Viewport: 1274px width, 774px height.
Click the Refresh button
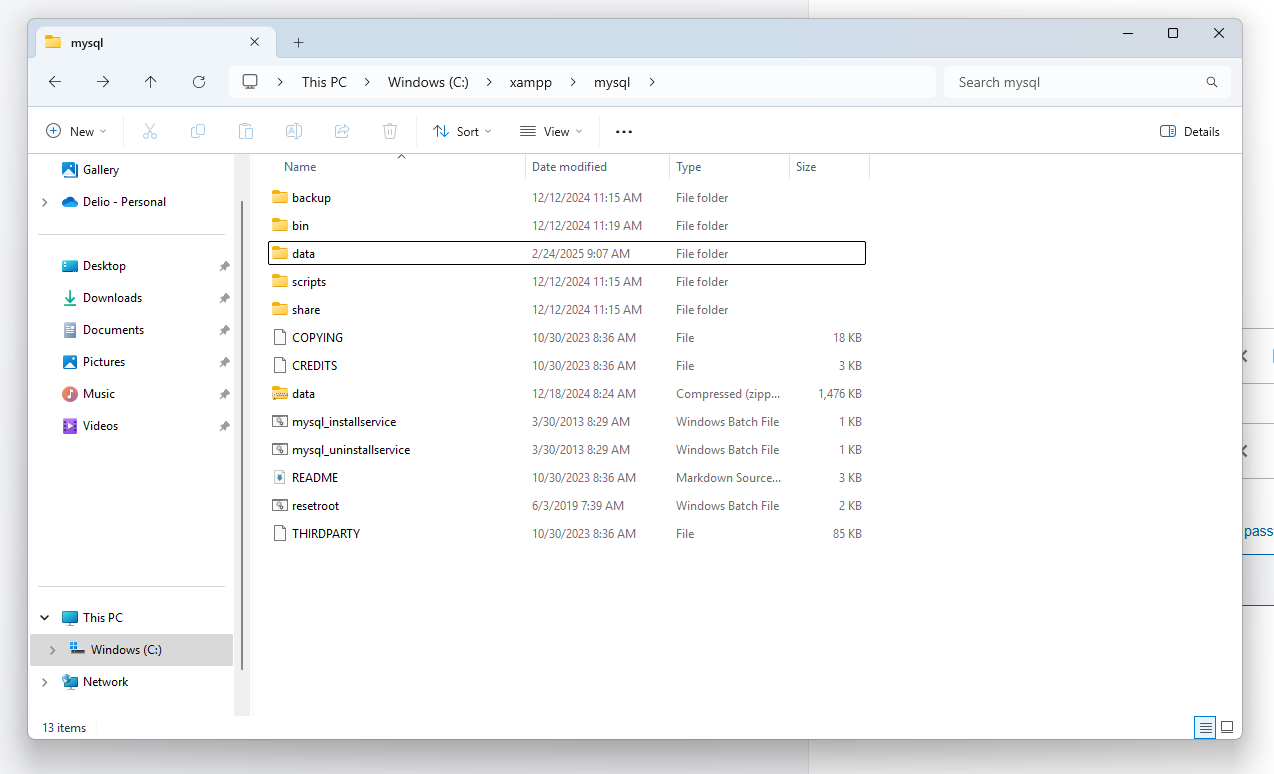[x=199, y=82]
